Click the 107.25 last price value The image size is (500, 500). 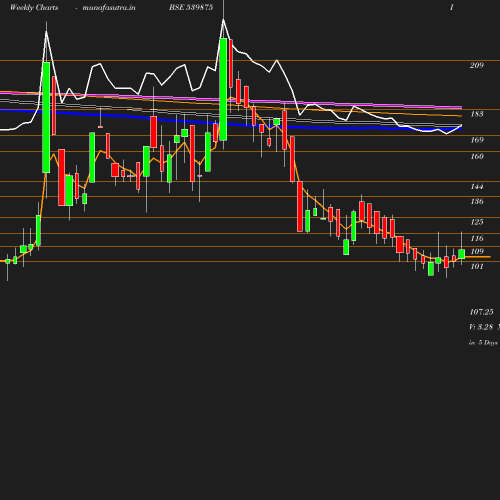pos(481,312)
